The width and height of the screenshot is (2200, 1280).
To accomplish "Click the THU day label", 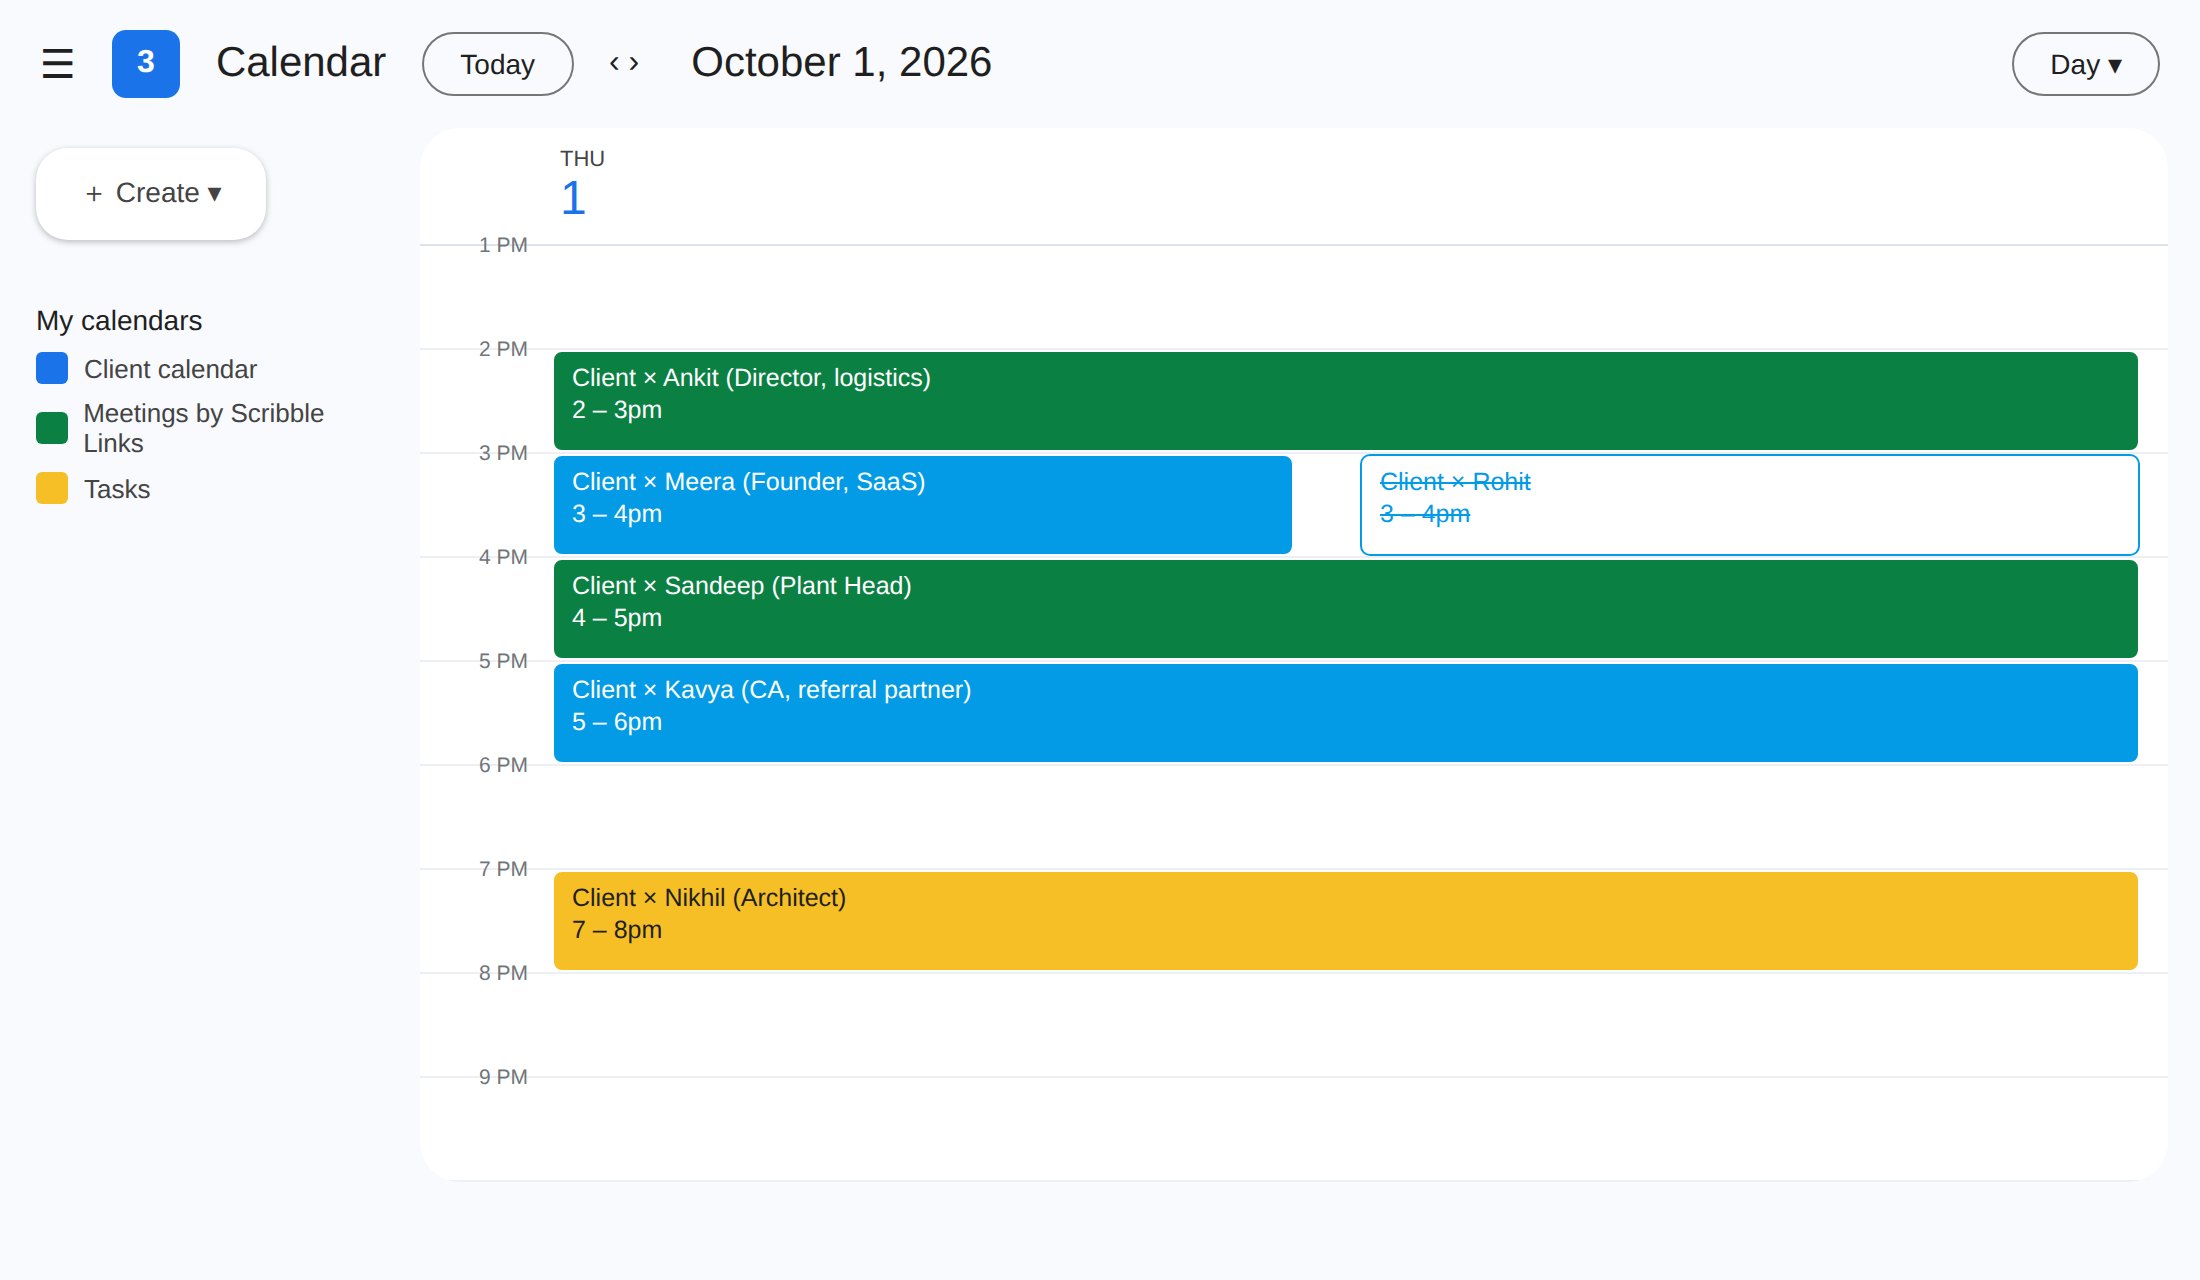I will (582, 159).
